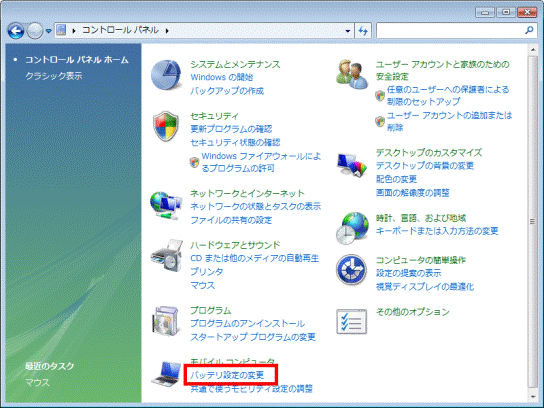Open 配色の変更 link

click(x=397, y=179)
